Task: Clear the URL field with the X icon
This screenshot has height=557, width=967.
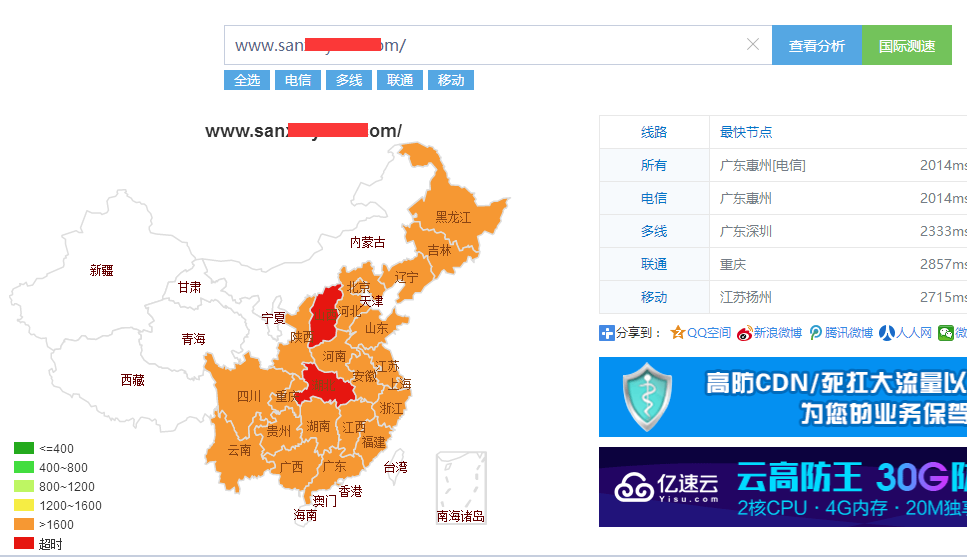Action: (x=753, y=45)
